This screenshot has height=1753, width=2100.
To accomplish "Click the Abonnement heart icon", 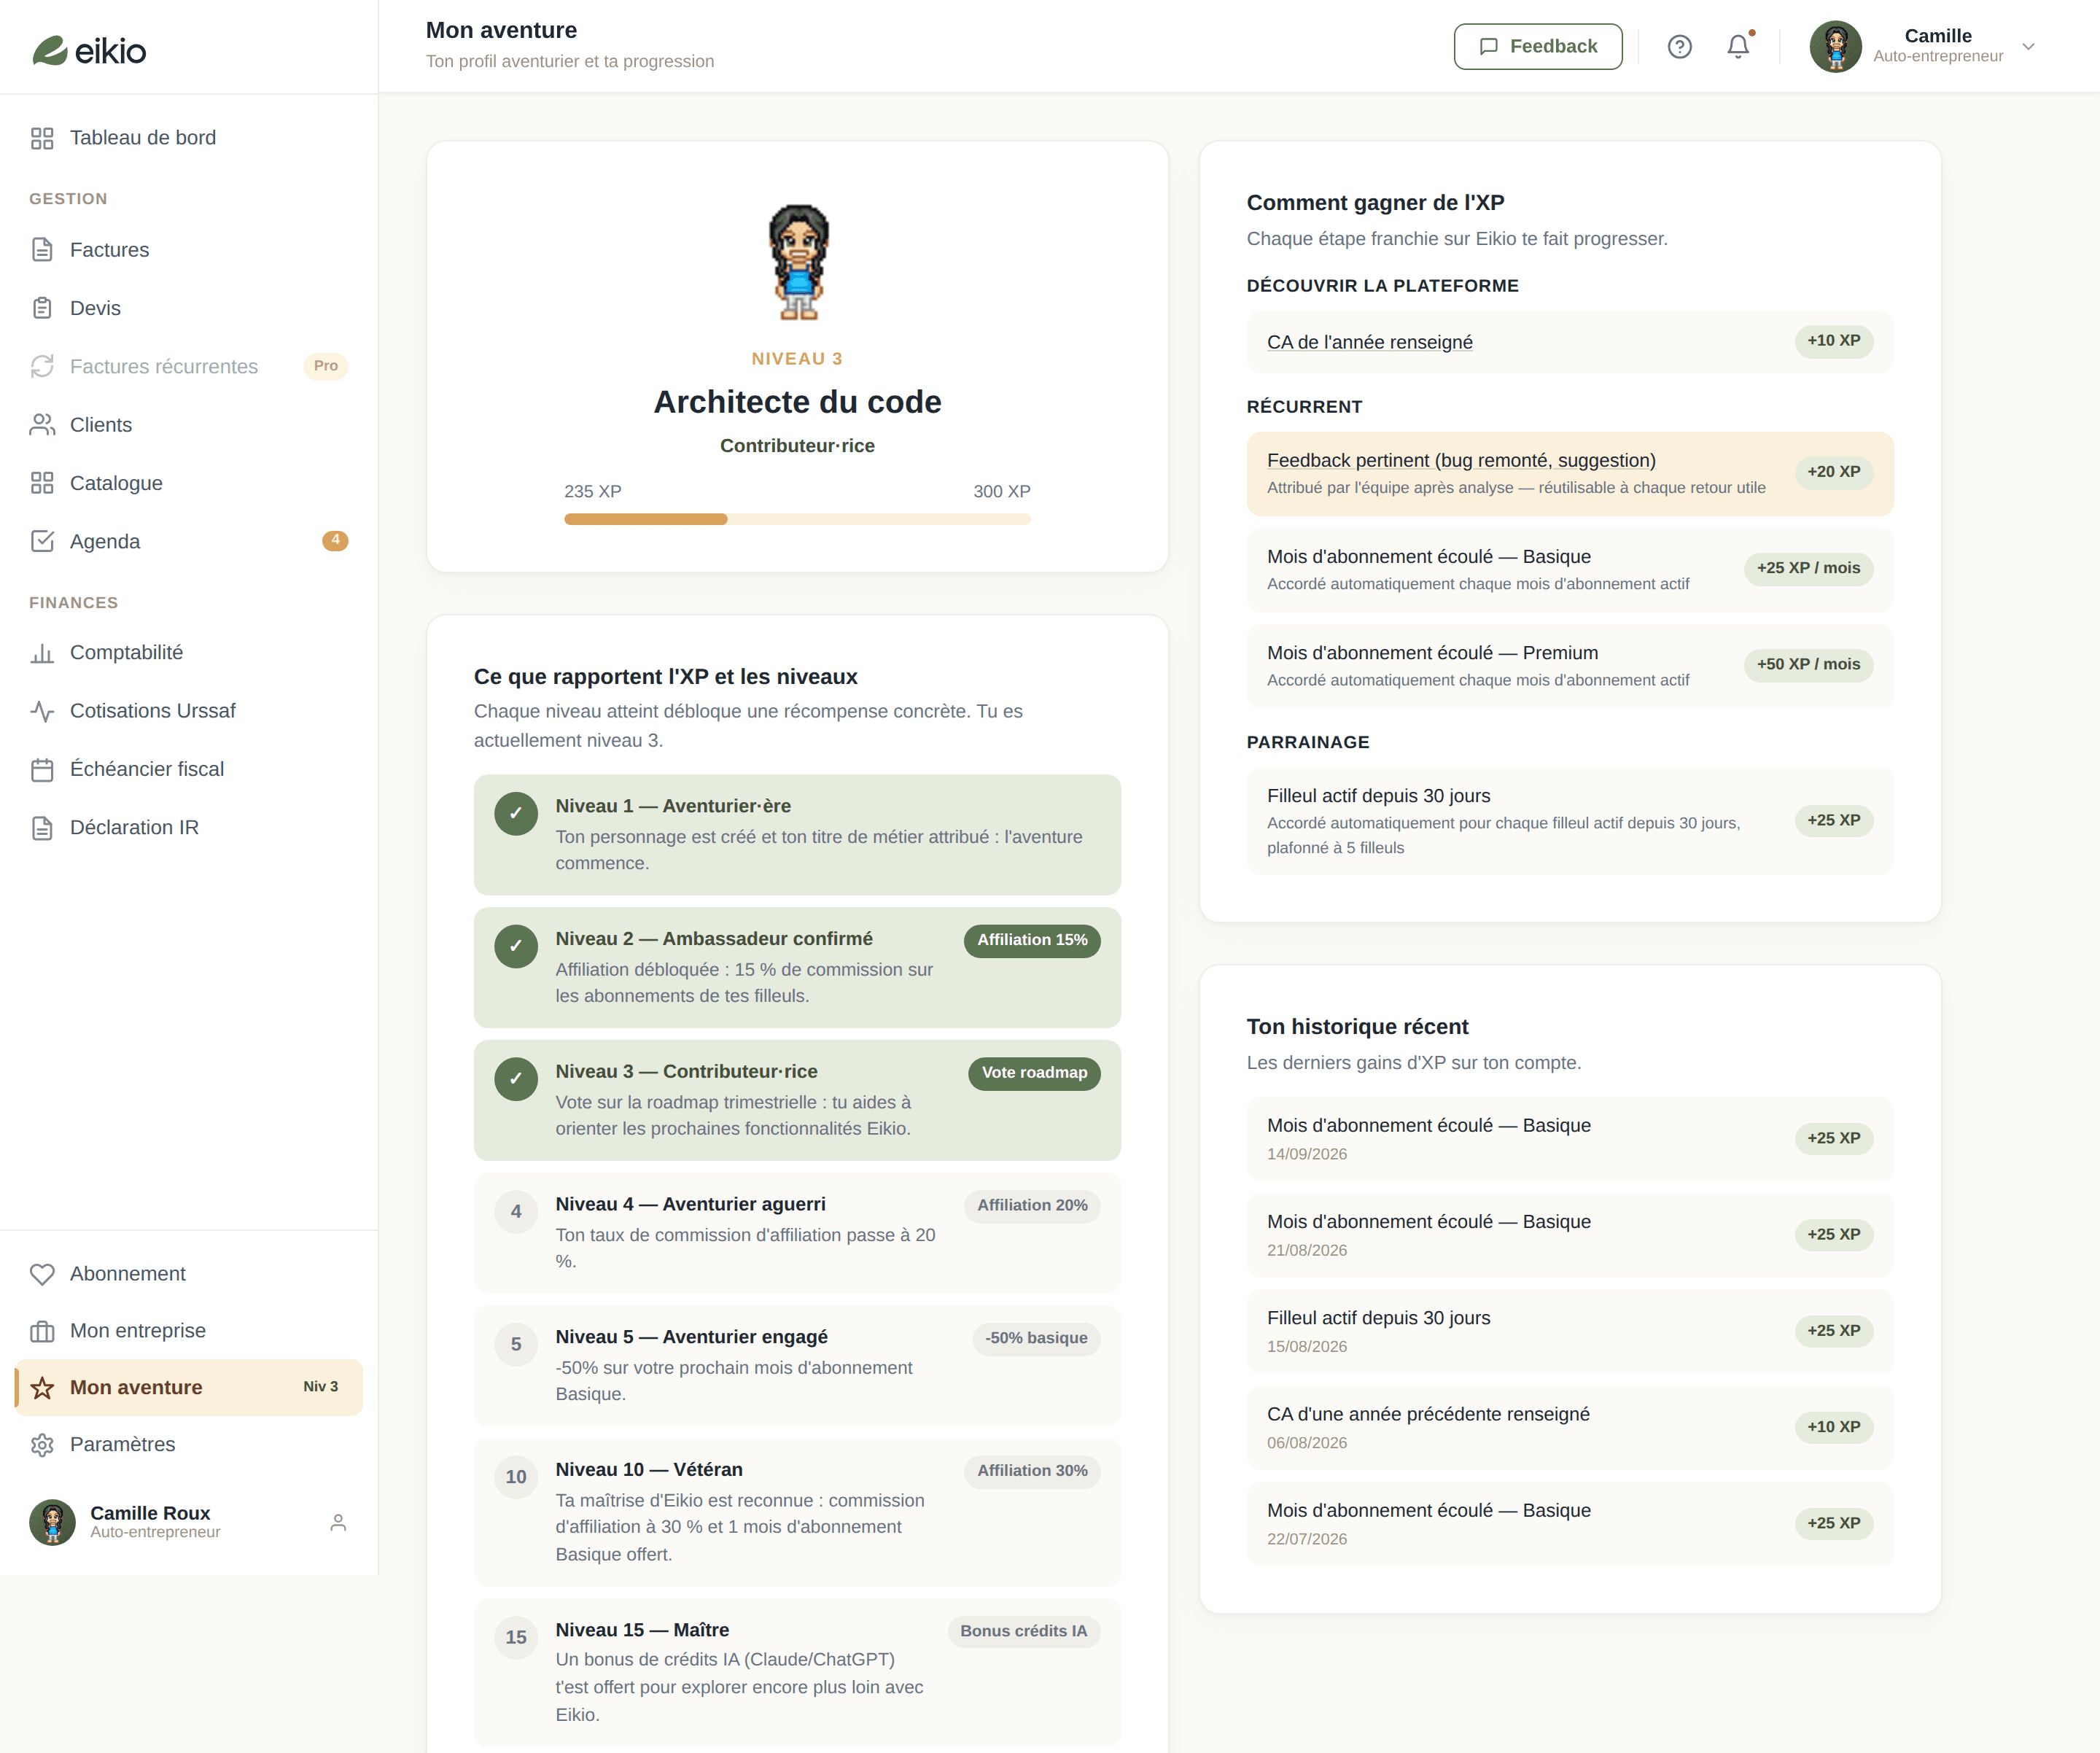I will 42,1274.
